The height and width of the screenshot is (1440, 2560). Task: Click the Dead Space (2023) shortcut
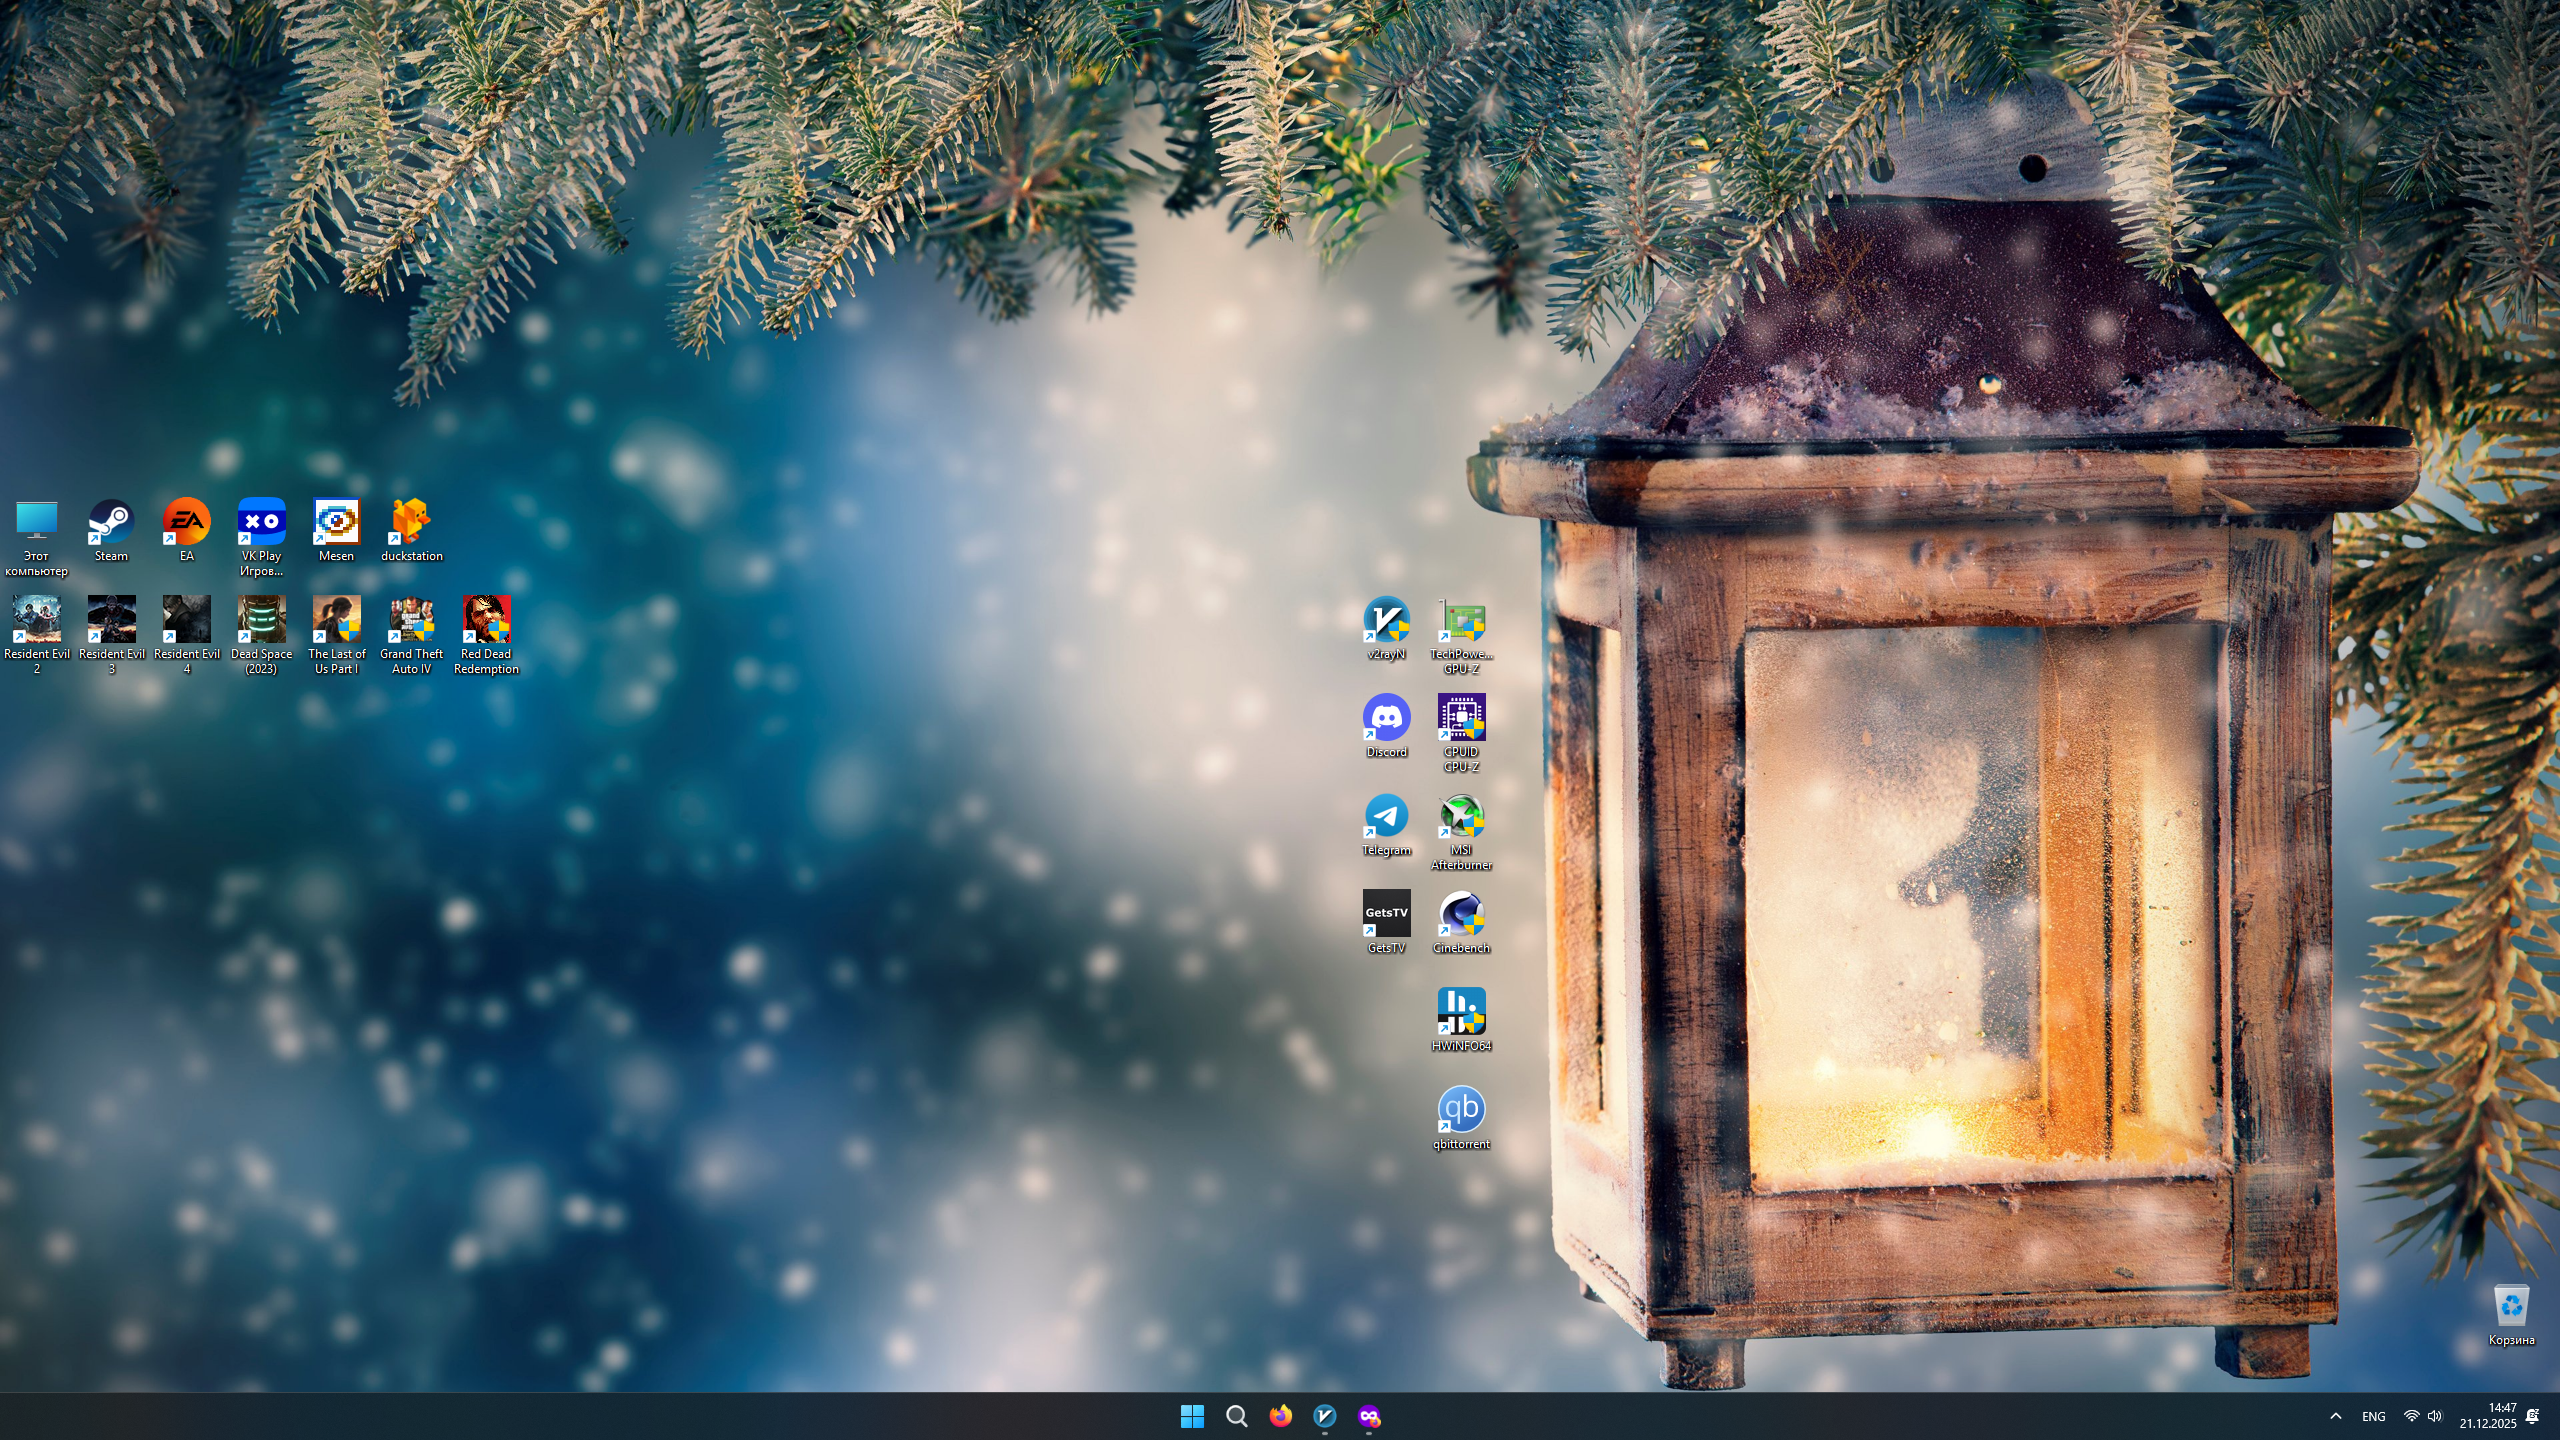[x=261, y=621]
